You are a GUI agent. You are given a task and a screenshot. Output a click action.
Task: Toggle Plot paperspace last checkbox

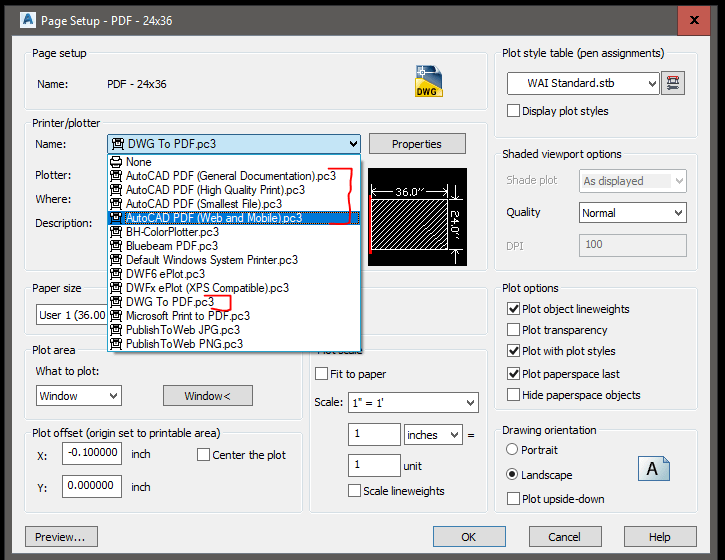pos(513,374)
